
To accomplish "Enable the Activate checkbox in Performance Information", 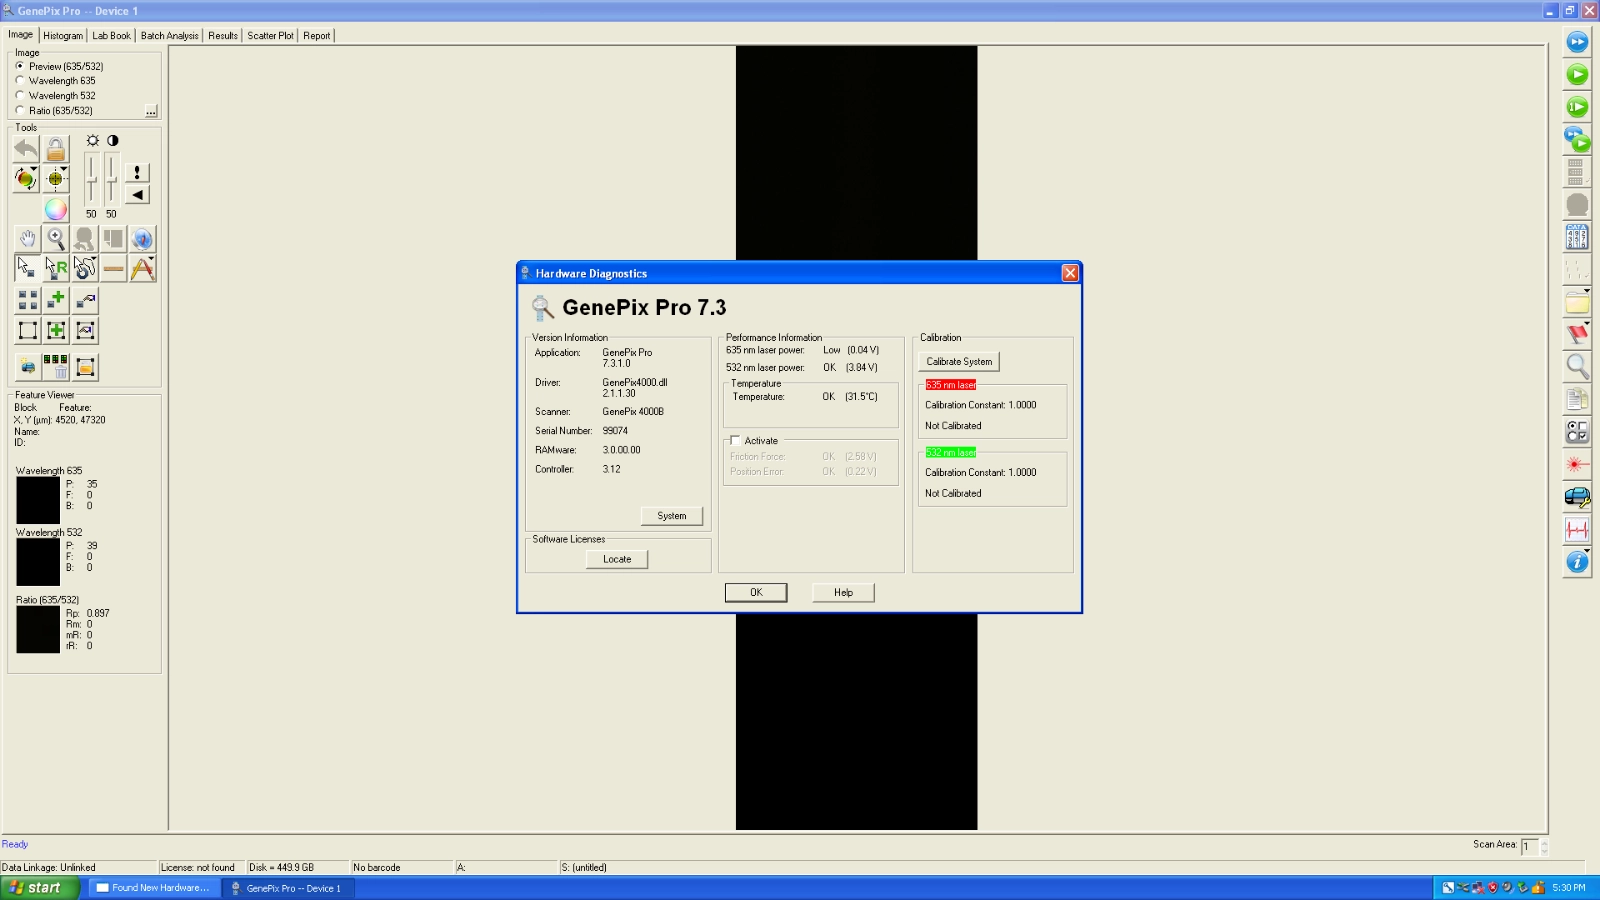I will 735,440.
